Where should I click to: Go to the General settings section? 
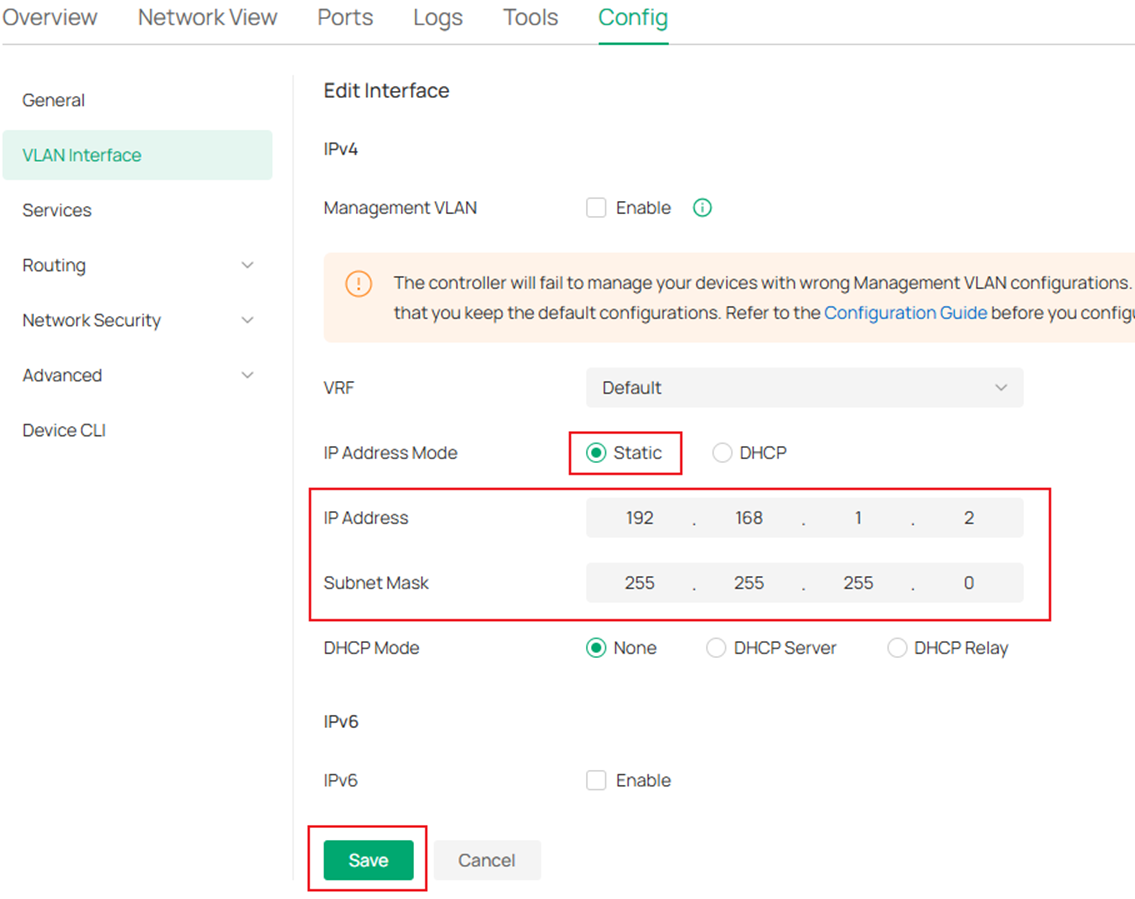(x=53, y=100)
